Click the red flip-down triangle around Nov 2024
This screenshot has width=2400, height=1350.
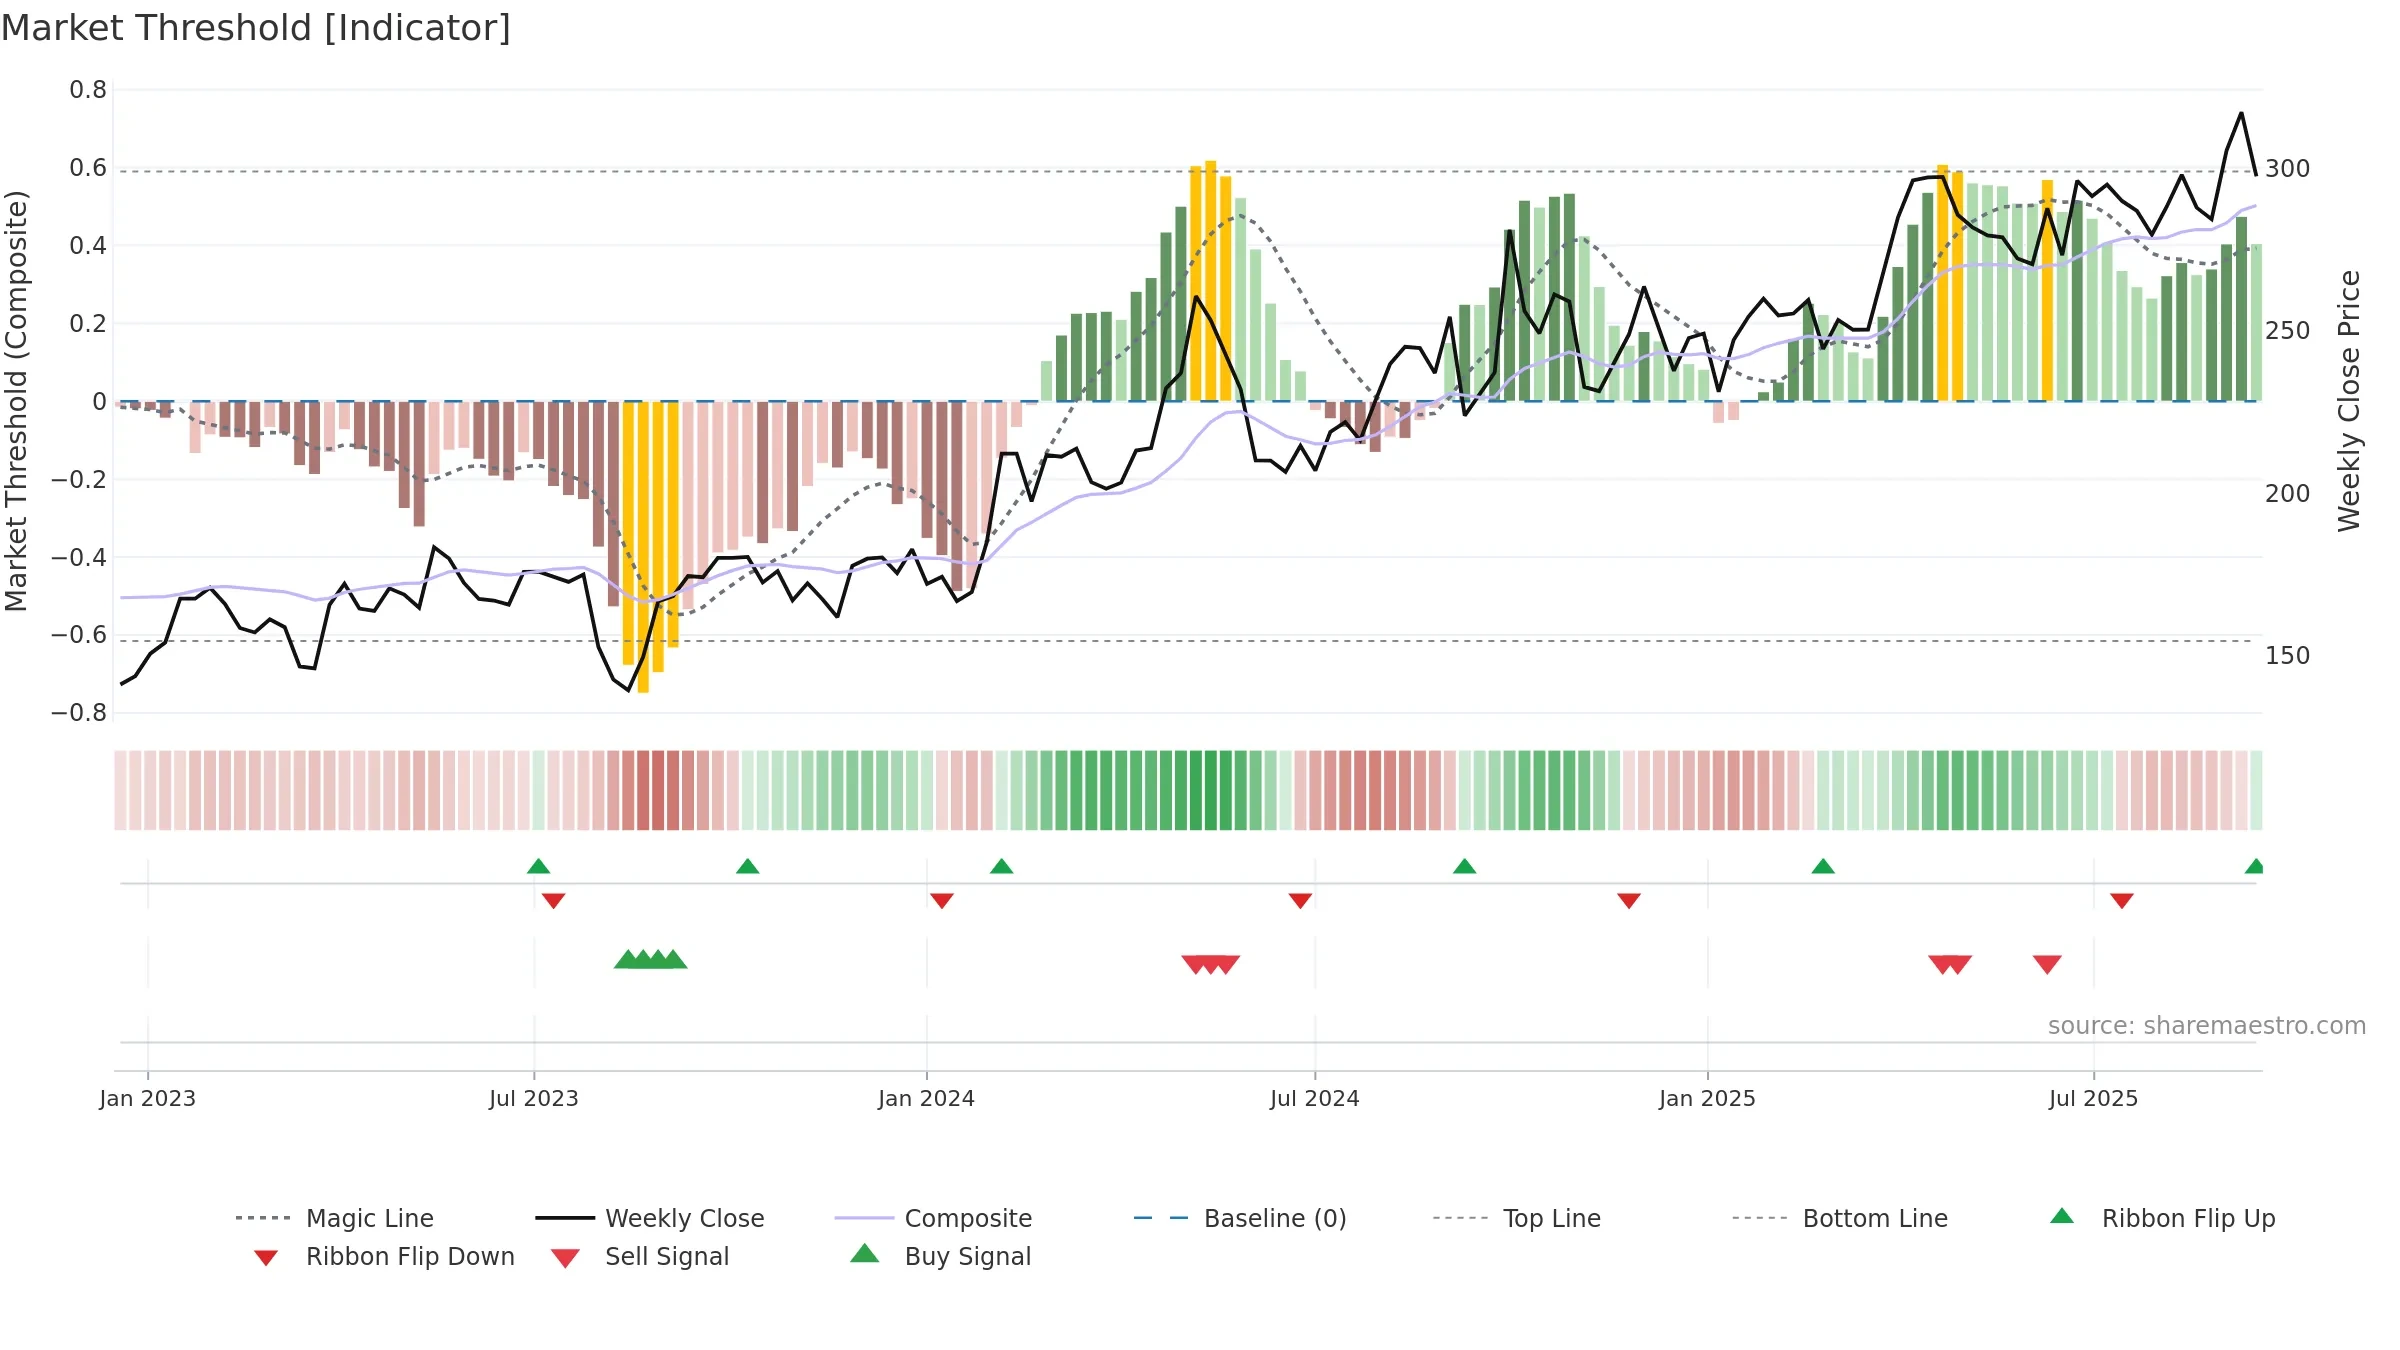(x=1629, y=901)
